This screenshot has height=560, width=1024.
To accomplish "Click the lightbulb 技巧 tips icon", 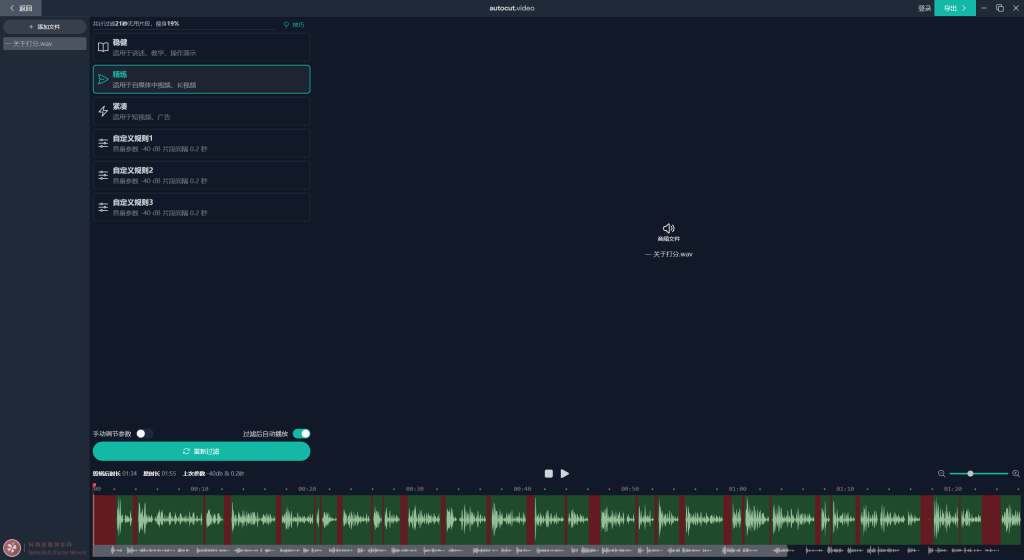I will coord(286,24).
